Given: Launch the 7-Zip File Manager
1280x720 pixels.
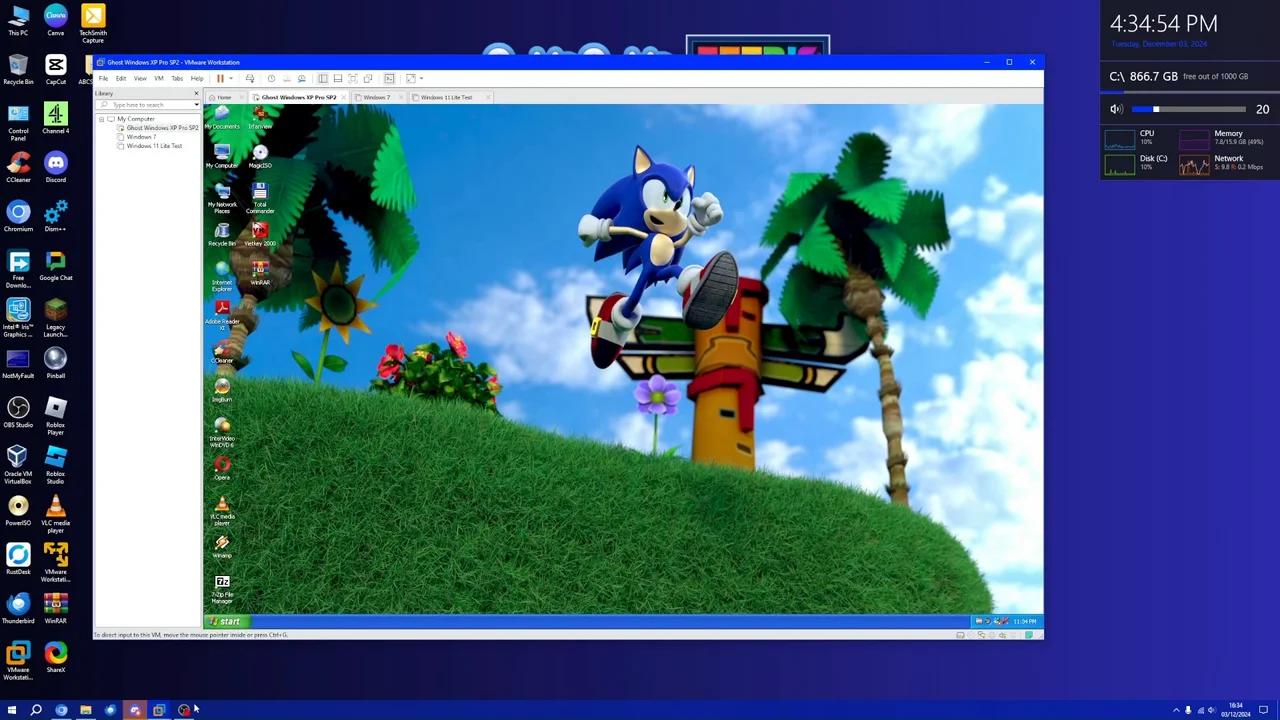Looking at the screenshot, I should point(221,585).
